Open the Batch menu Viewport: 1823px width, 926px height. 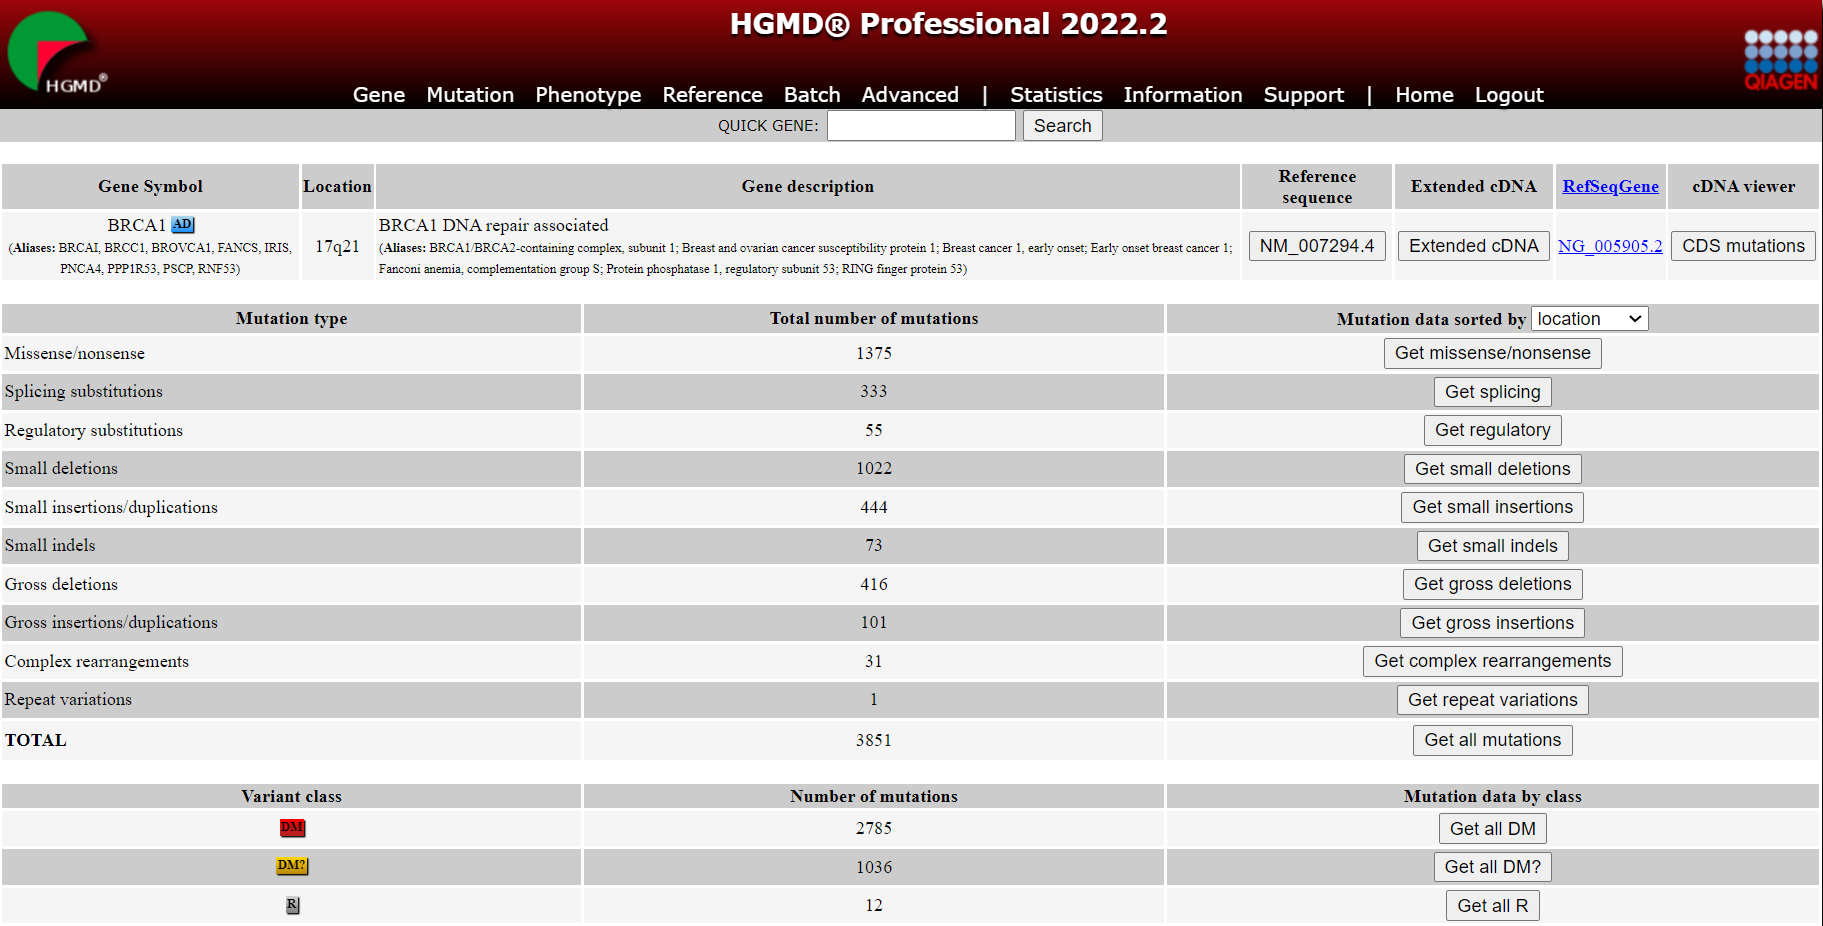pos(812,95)
